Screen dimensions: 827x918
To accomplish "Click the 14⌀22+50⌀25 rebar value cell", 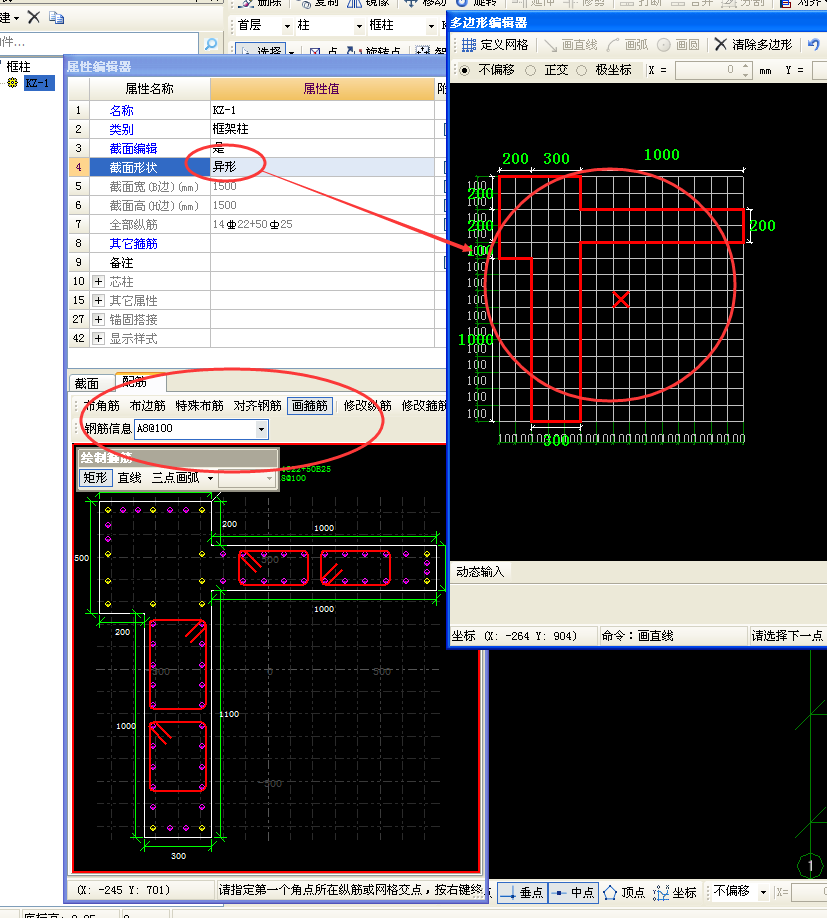I will click(322, 224).
